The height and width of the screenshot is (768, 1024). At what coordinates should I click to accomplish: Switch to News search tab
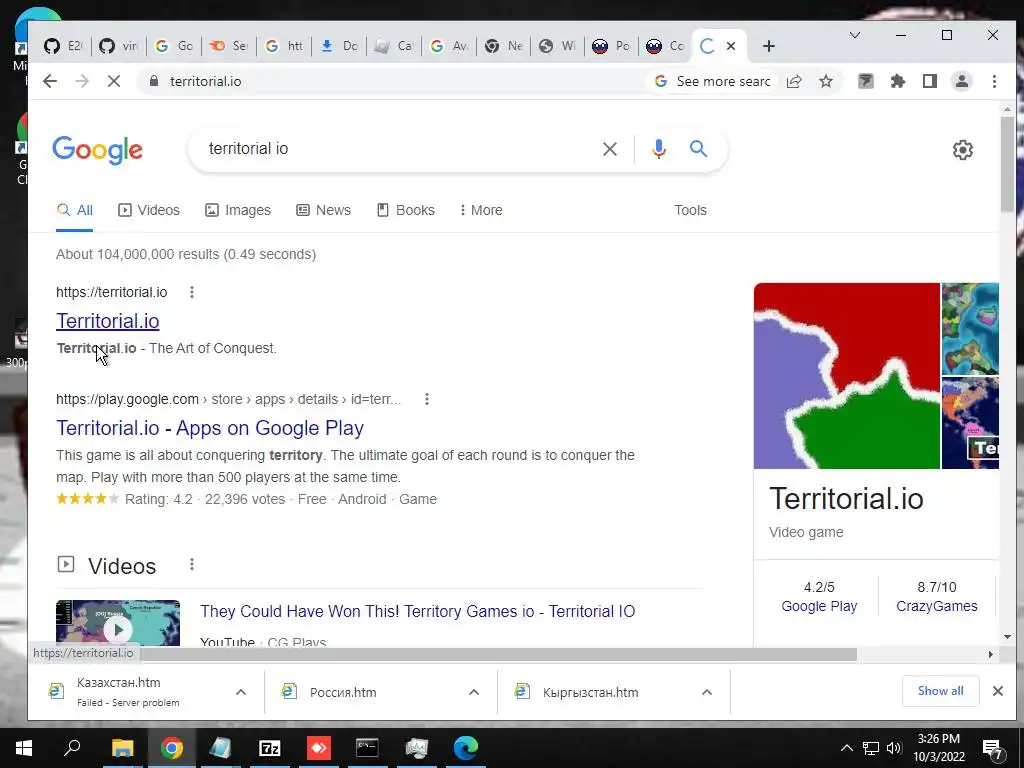tap(324, 210)
